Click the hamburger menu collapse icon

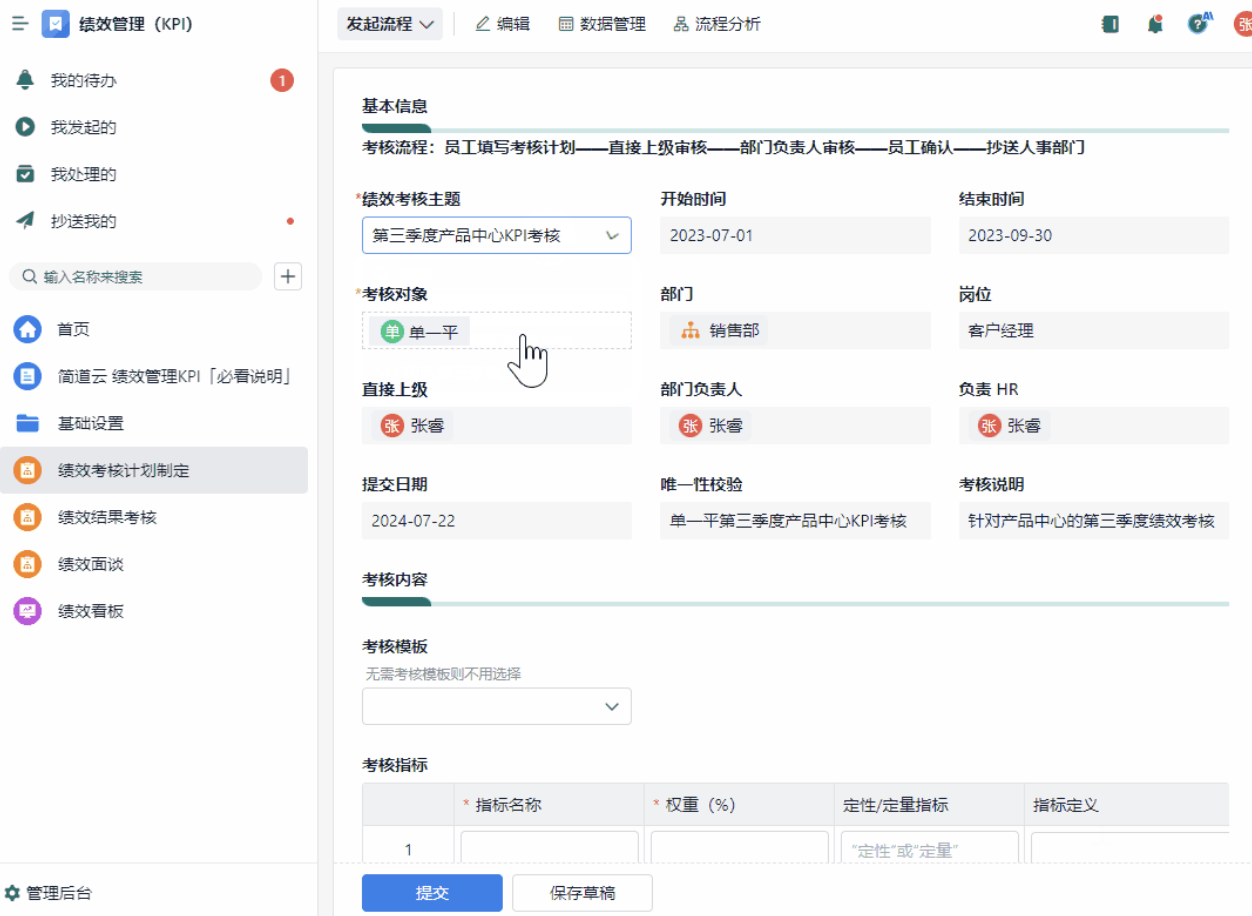[20, 24]
